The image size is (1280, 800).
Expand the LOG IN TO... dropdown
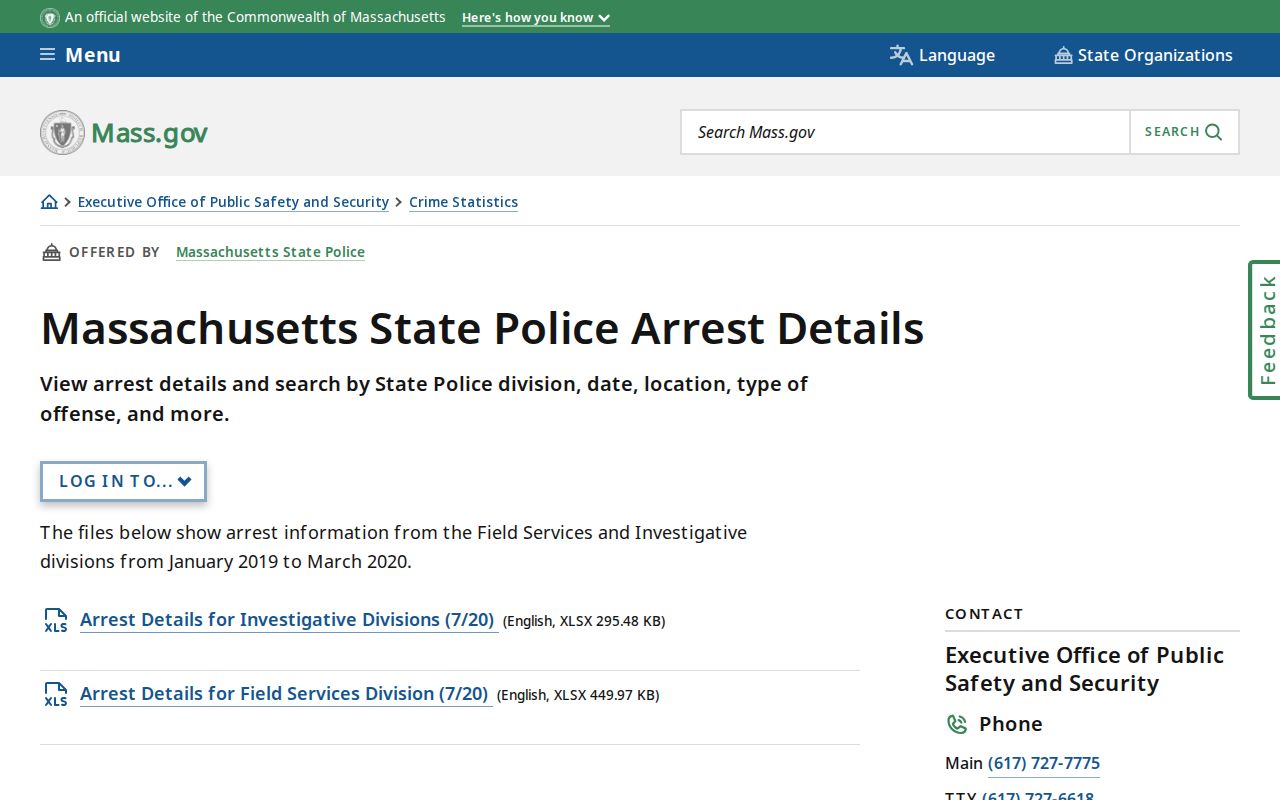point(124,481)
